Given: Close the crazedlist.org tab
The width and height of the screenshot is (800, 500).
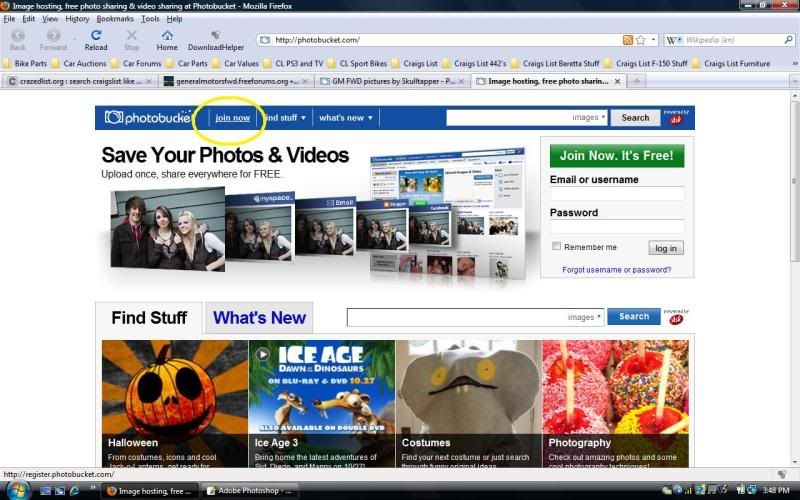Looking at the screenshot, I should point(148,81).
